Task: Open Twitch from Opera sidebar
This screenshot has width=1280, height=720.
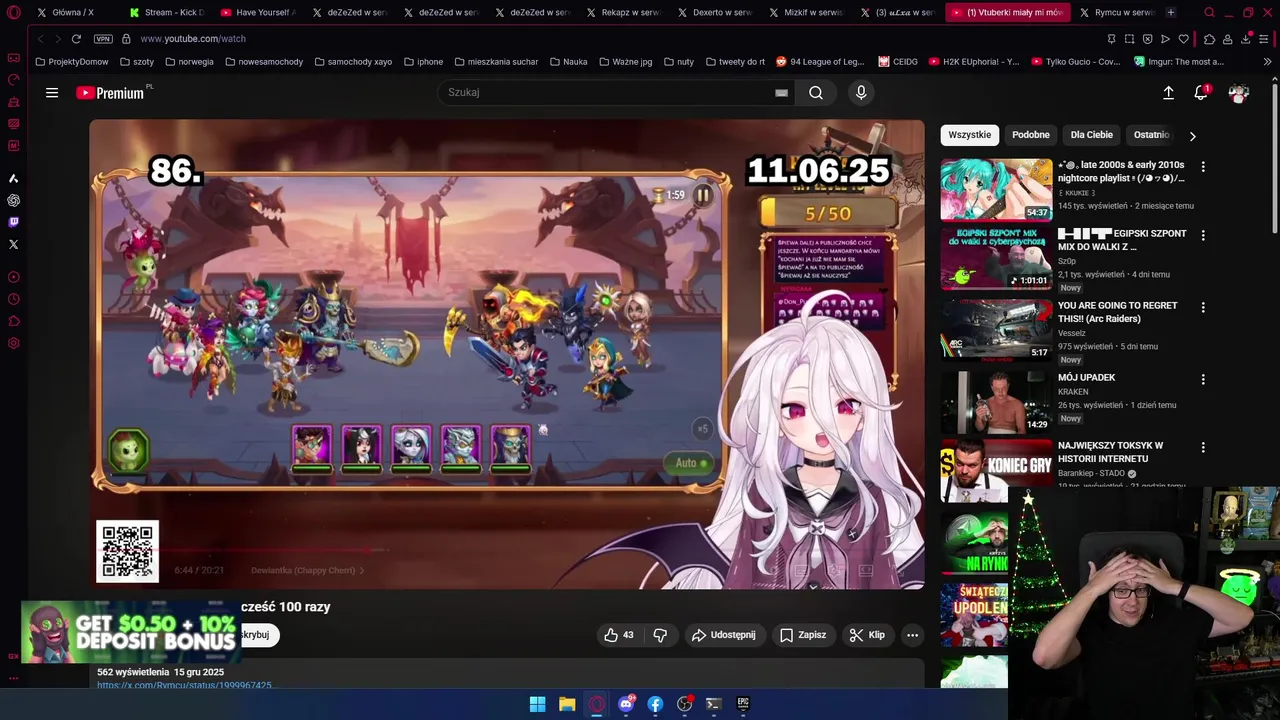Action: click(x=13, y=222)
